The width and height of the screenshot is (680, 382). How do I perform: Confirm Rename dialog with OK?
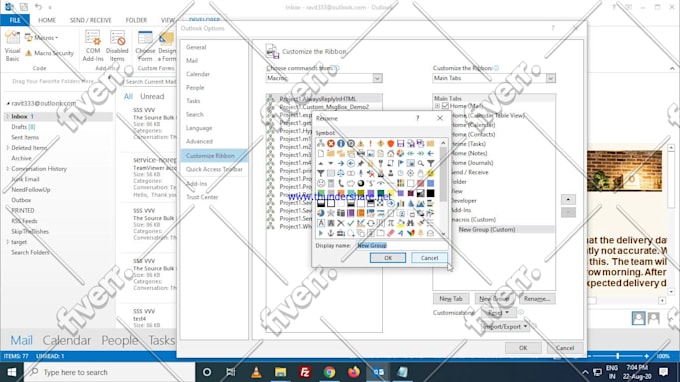pyautogui.click(x=388, y=258)
